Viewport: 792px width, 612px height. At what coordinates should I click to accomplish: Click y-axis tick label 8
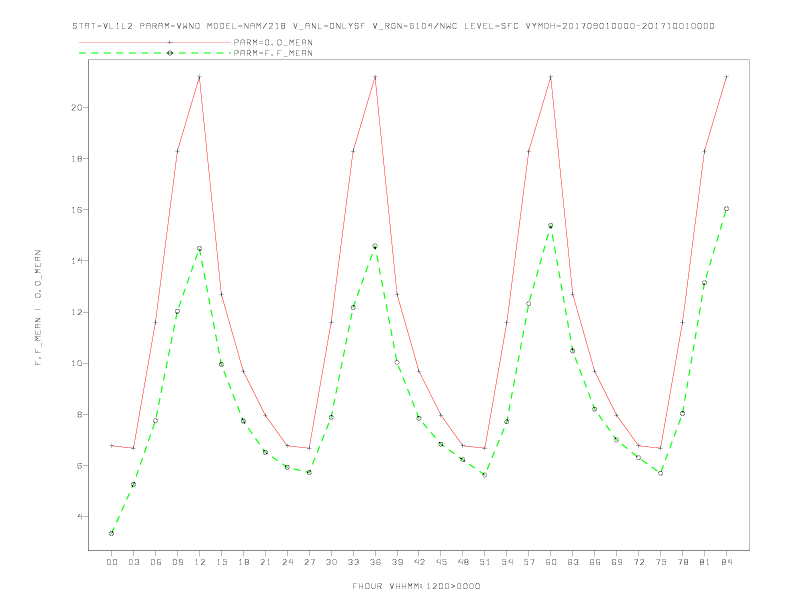[x=80, y=415]
